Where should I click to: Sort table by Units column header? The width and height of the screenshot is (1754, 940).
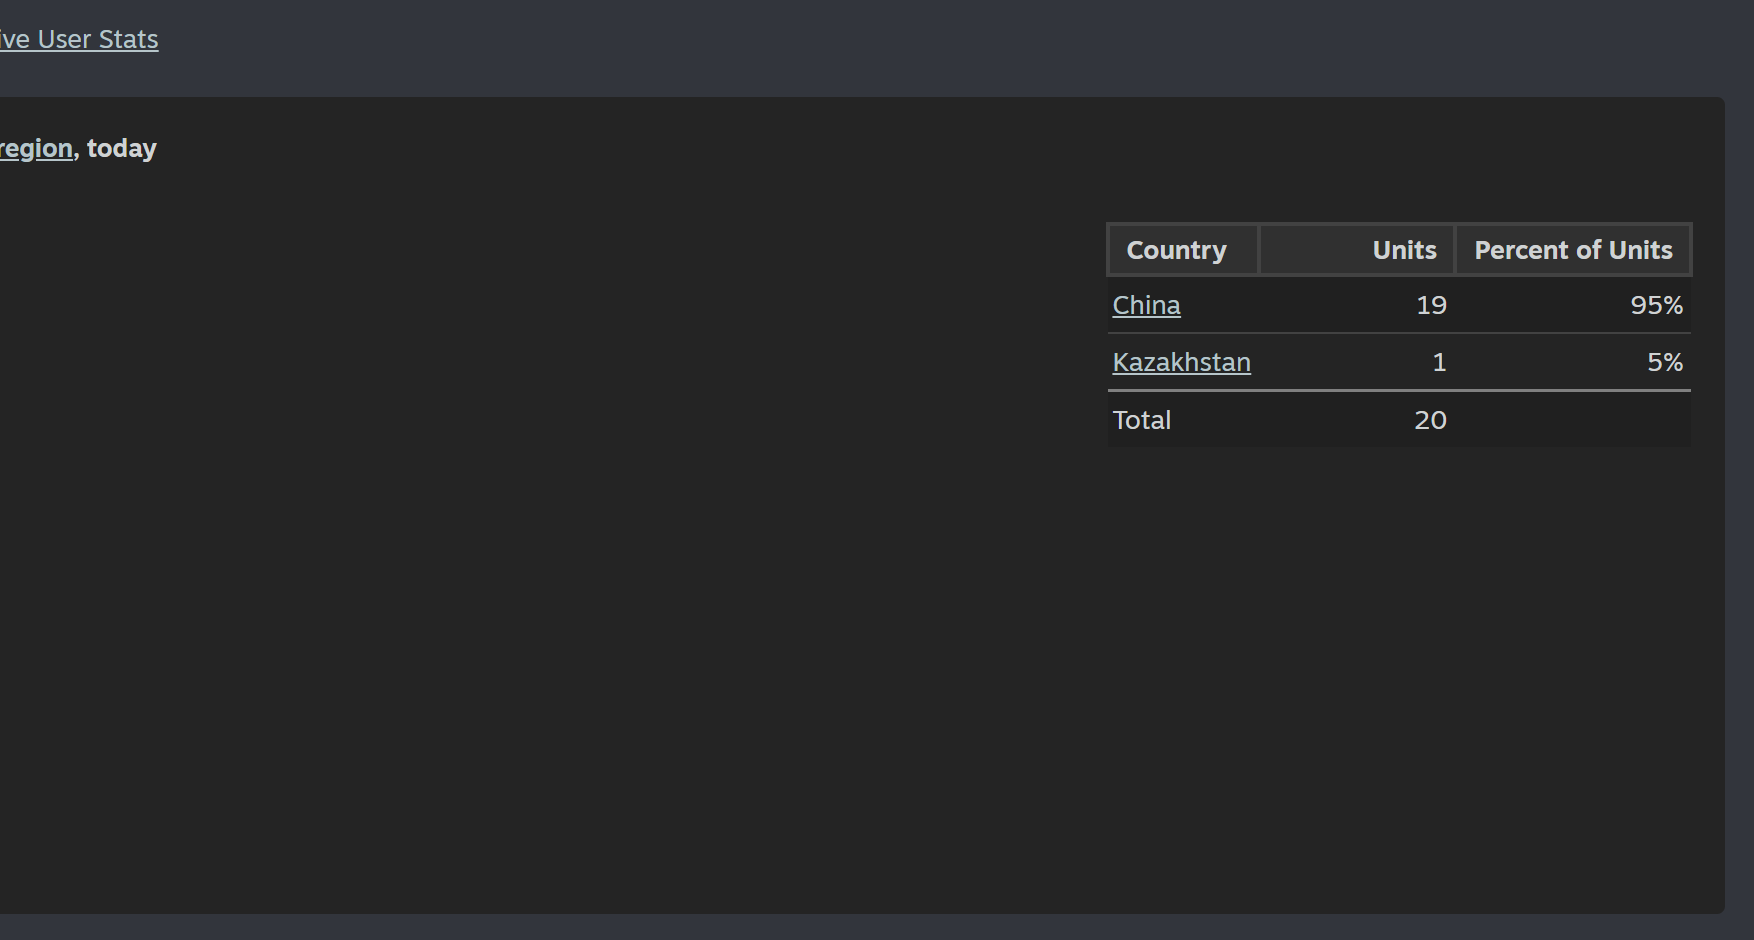coord(1404,250)
